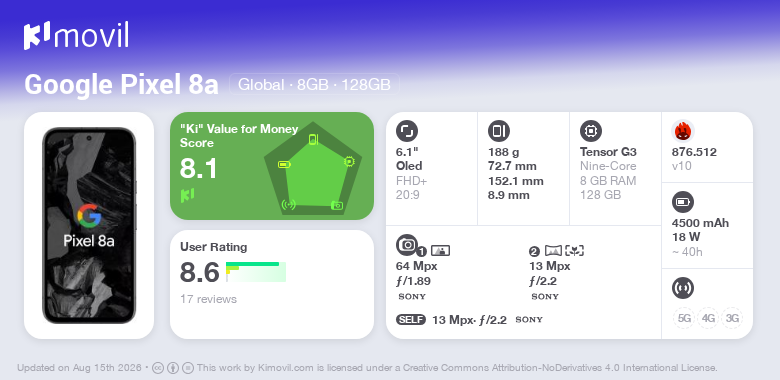Viewport: 780px width, 380px height.
Task: Click the SELF selfie camera badge
Action: pyautogui.click(x=411, y=320)
